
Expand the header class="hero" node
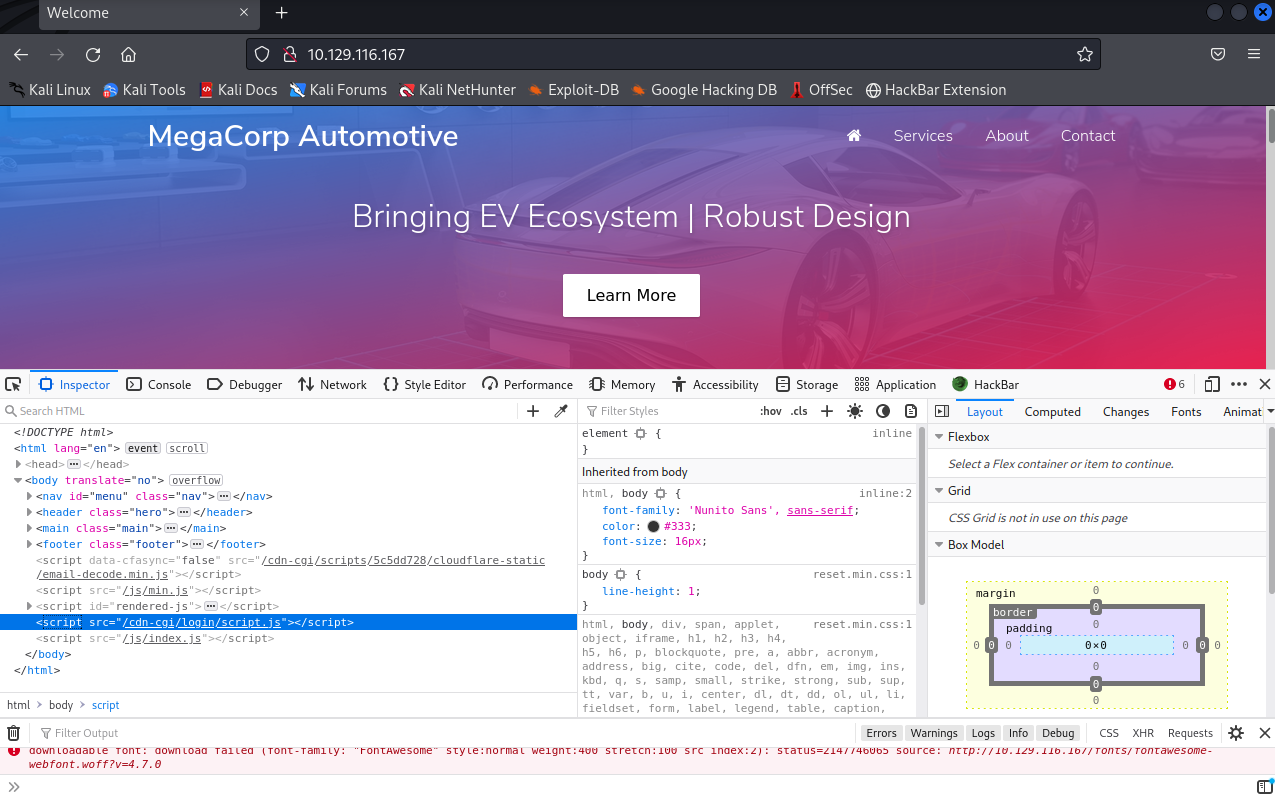[x=30, y=512]
